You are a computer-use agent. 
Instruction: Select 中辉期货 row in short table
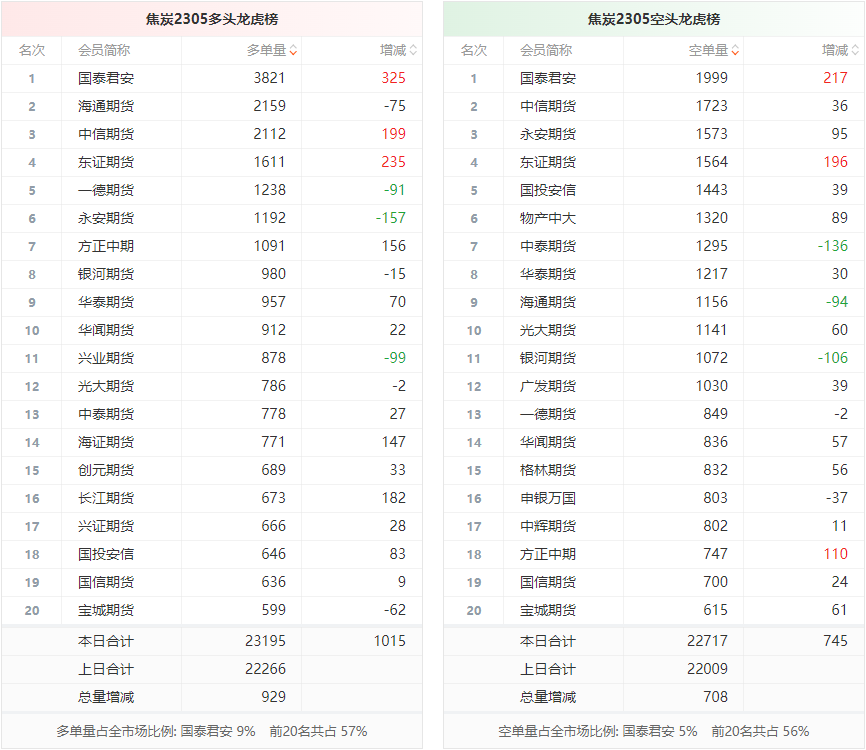(x=547, y=526)
